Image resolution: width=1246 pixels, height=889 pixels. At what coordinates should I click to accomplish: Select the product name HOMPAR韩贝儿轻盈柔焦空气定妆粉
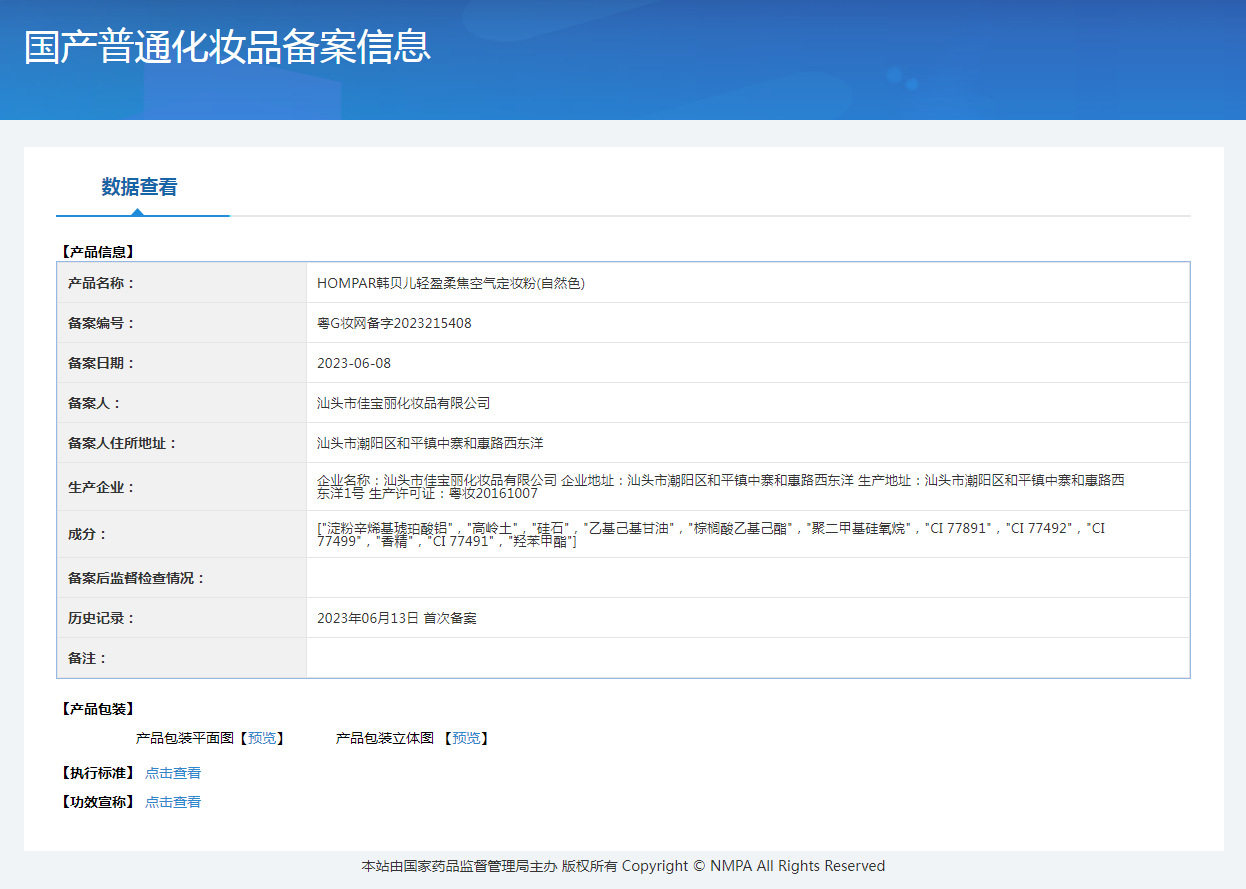[451, 283]
